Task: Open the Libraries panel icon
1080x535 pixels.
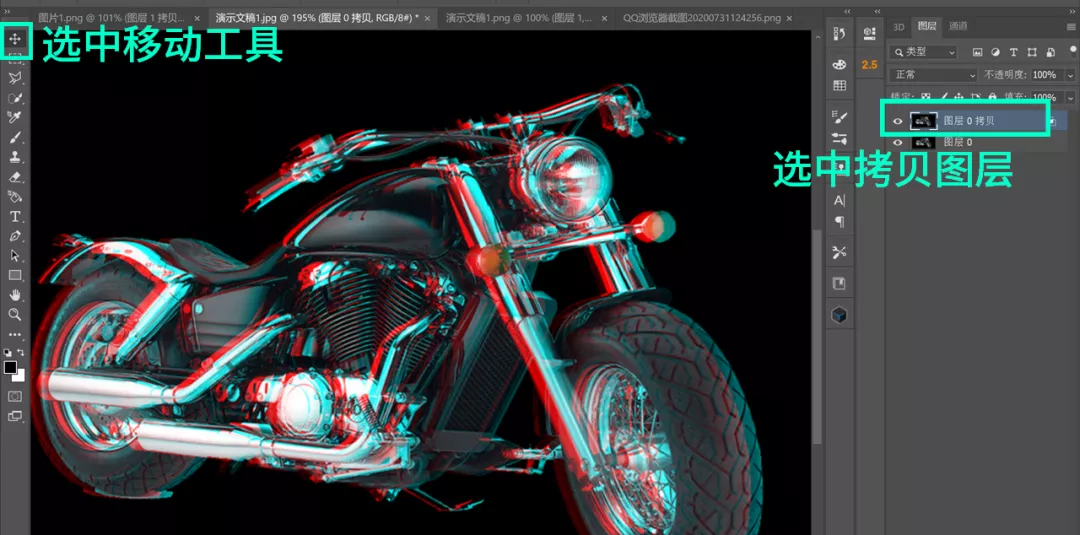Action: (x=839, y=284)
